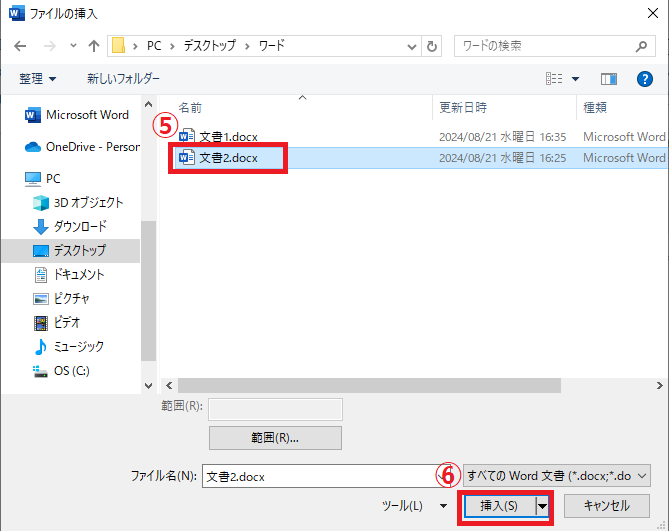
Task: Open help with the question mark
Action: pyautogui.click(x=645, y=79)
